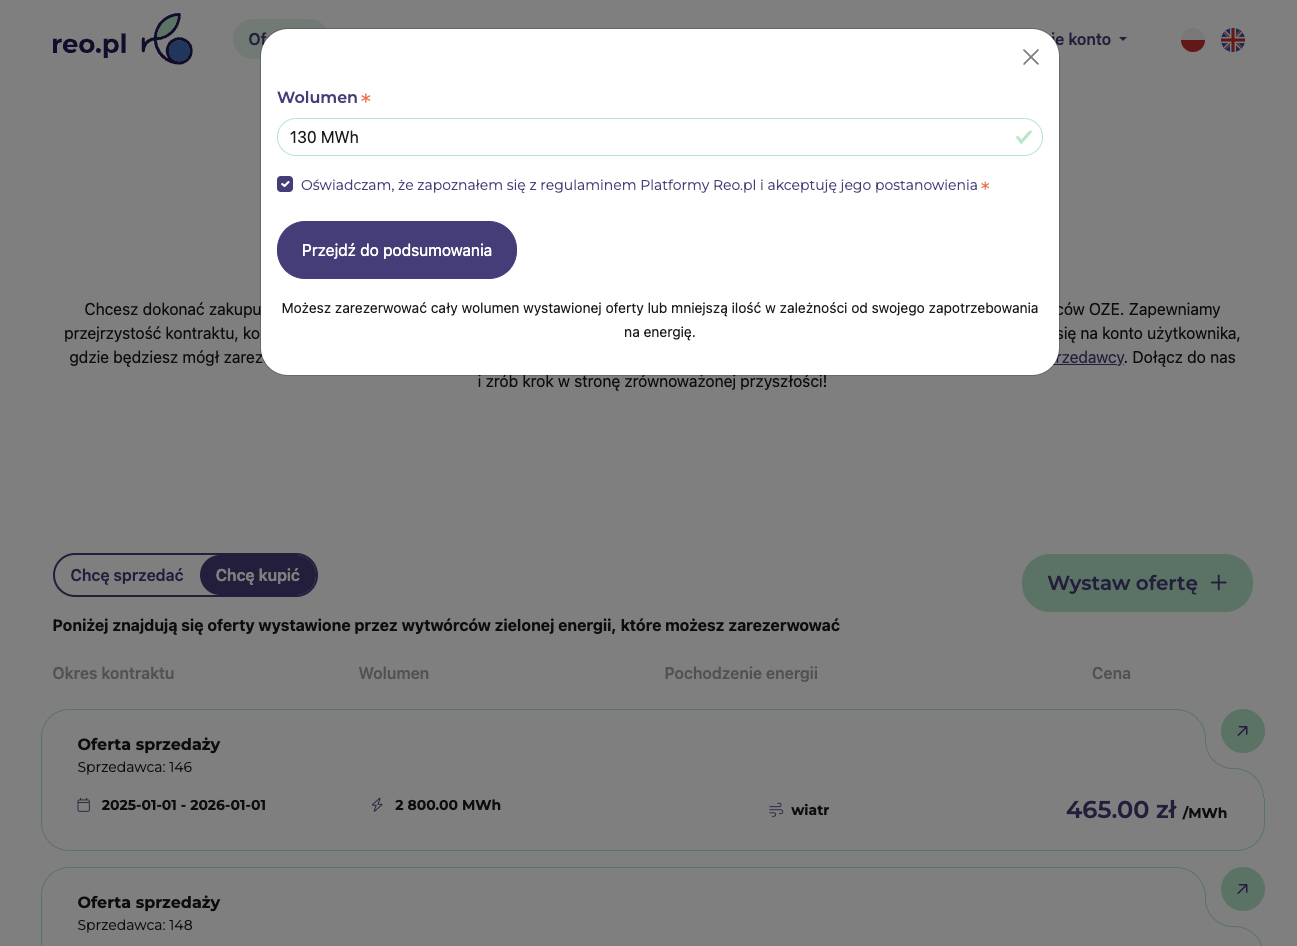This screenshot has width=1297, height=946.
Task: Select the Chcę kupić toggle option
Action: (x=258, y=575)
